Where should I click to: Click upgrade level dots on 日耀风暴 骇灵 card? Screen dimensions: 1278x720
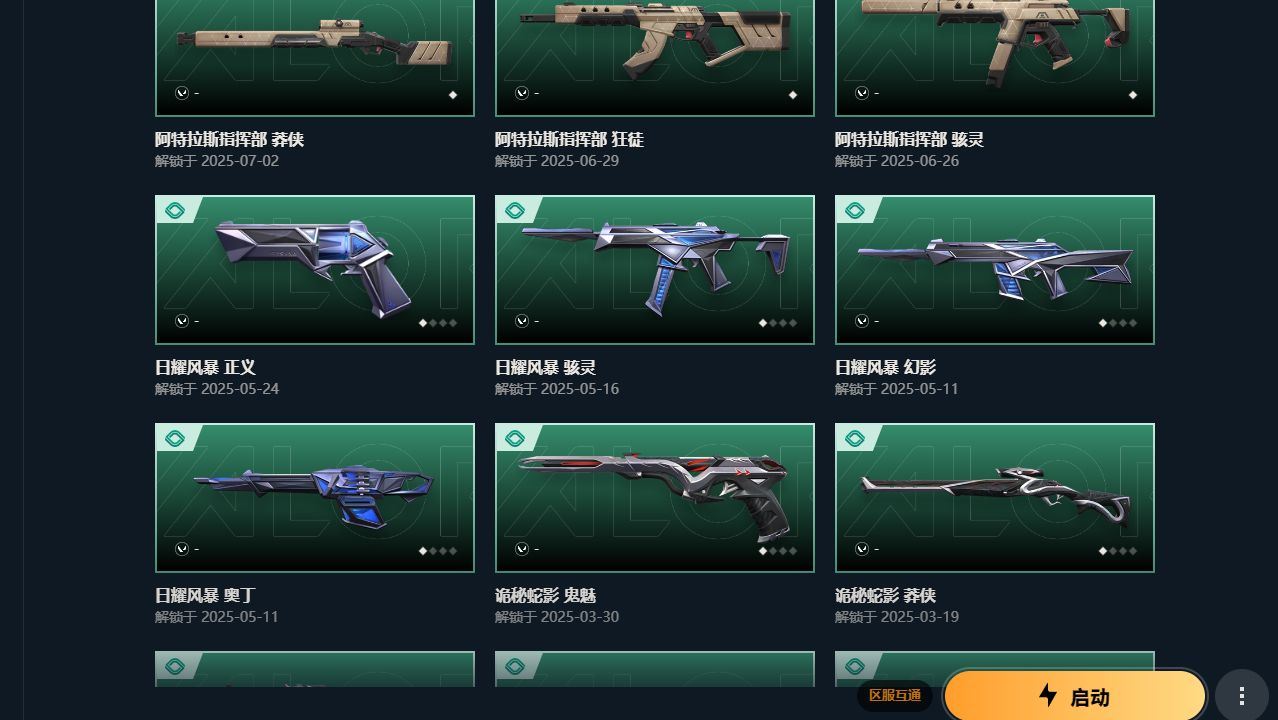[x=777, y=323]
